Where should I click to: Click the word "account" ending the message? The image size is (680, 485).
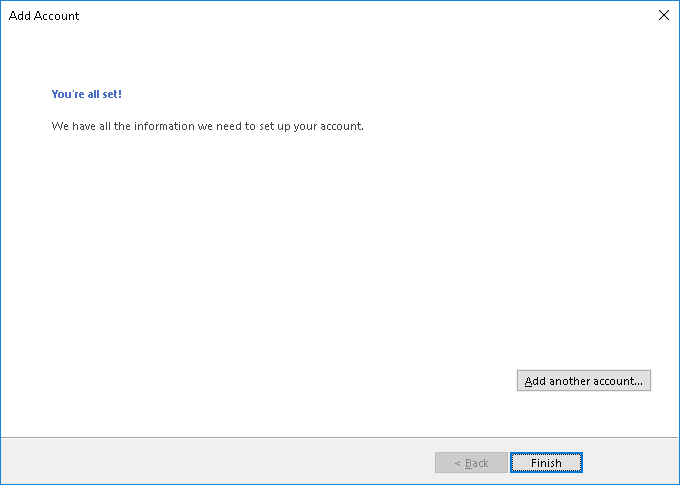[x=340, y=127]
